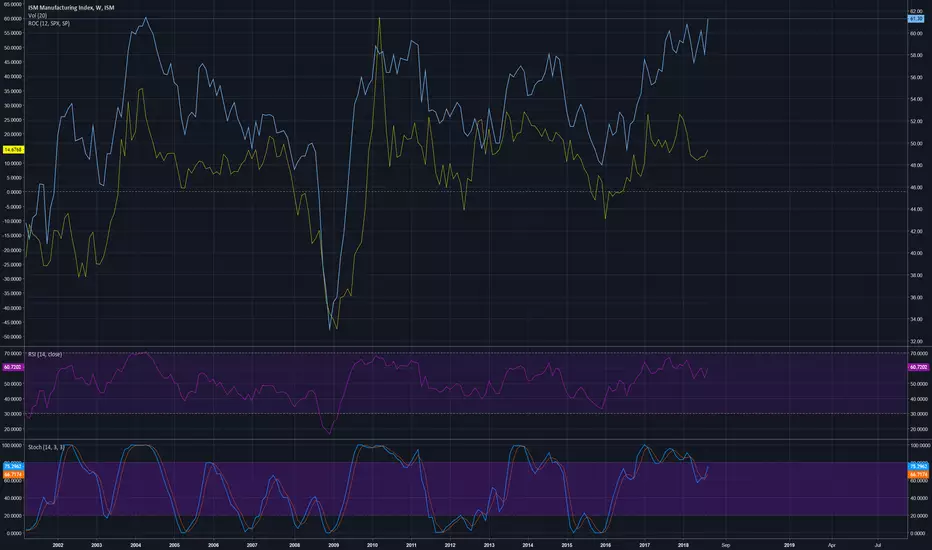The image size is (932, 550).
Task: Click the 2015 label on time axis
Action: [x=567, y=545]
